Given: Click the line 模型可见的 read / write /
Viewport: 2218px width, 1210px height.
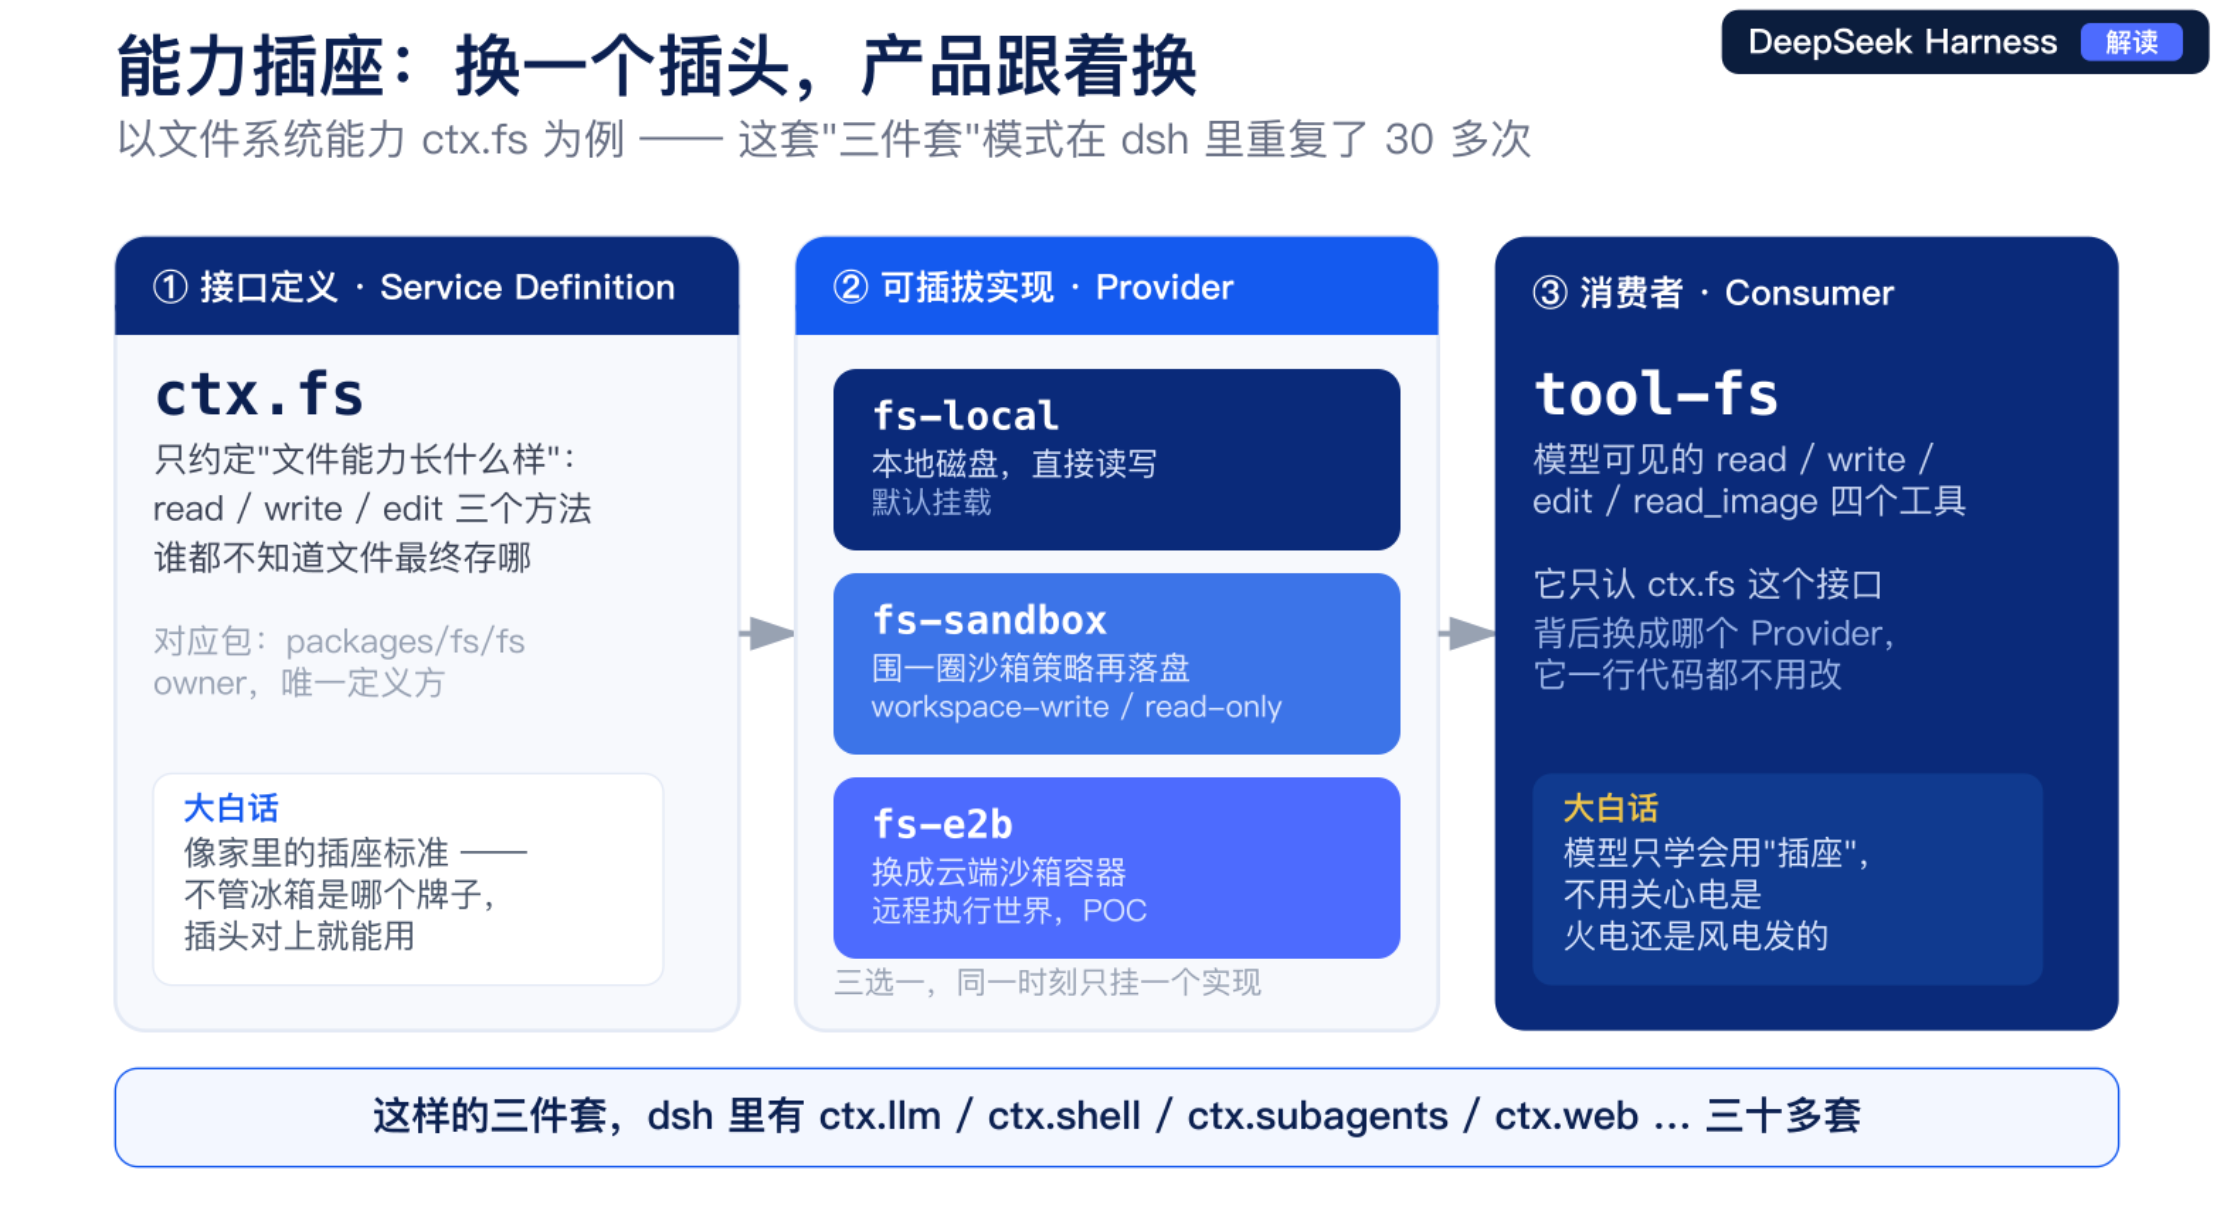Looking at the screenshot, I should [1733, 459].
